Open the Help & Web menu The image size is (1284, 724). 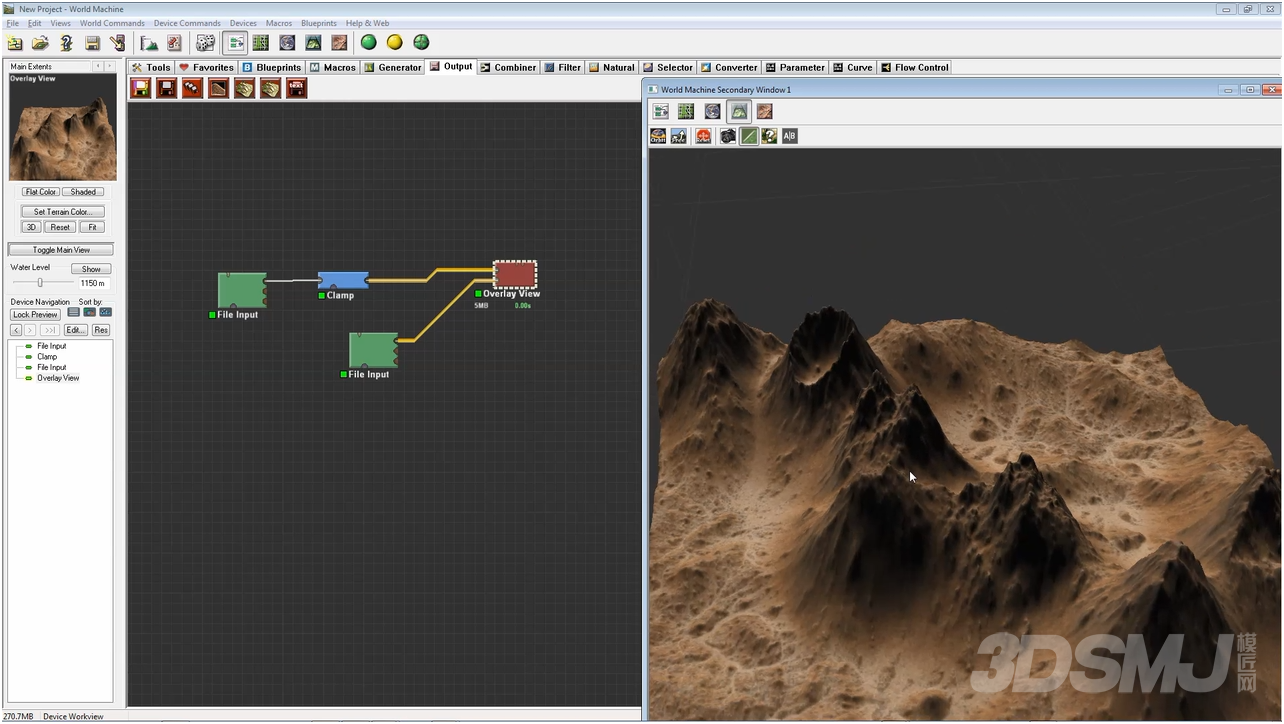click(367, 23)
